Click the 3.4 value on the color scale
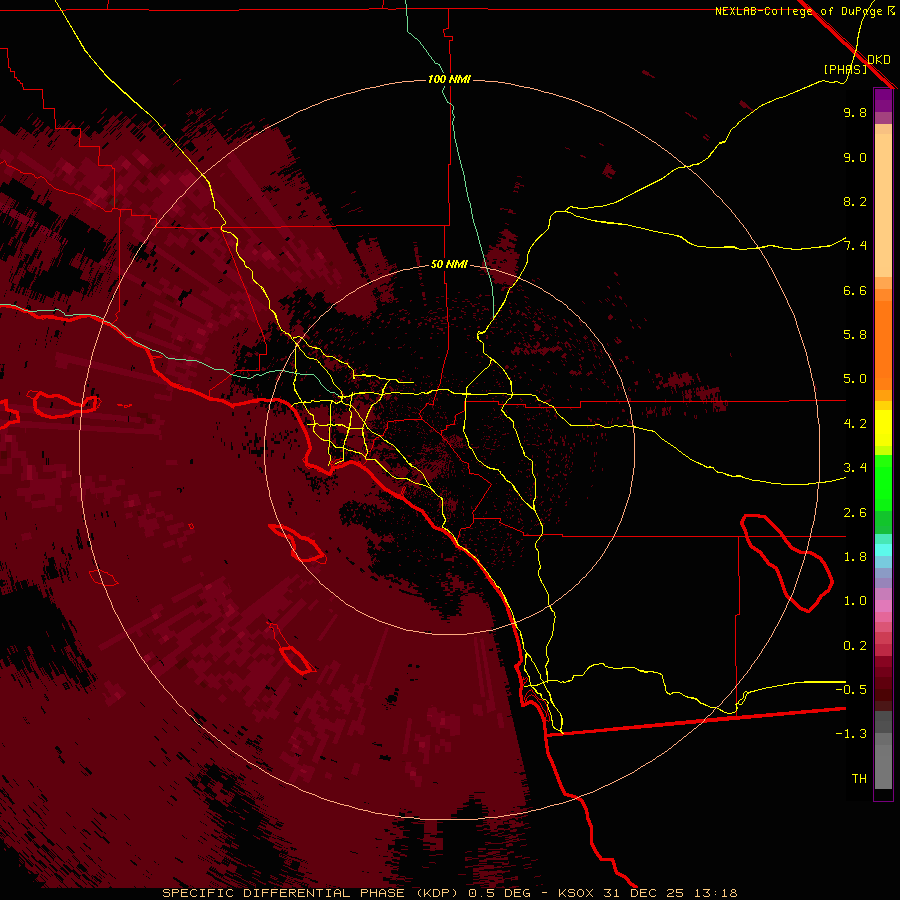This screenshot has width=900, height=900. point(855,468)
